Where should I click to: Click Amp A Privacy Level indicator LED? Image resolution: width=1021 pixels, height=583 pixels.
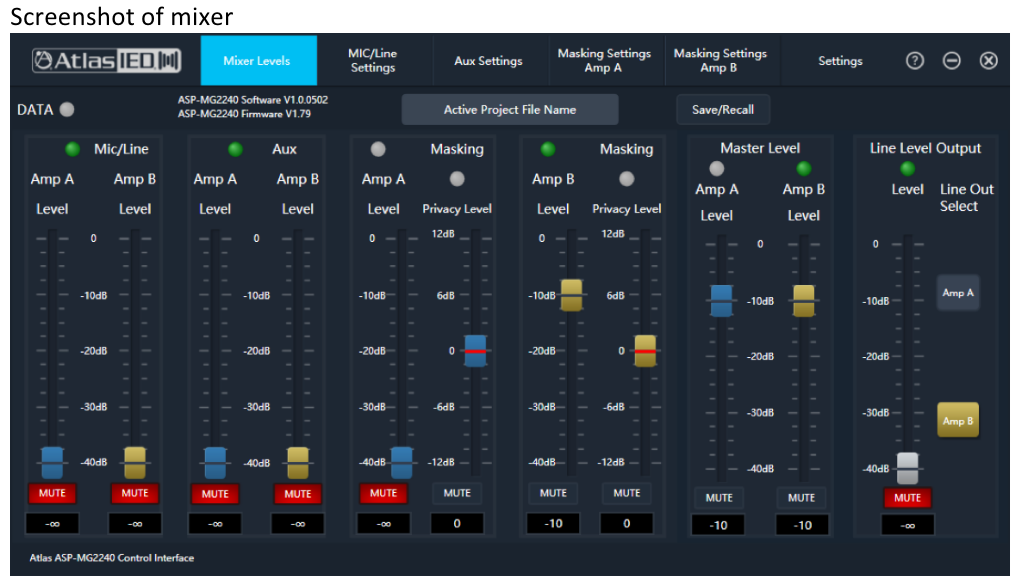tap(457, 178)
